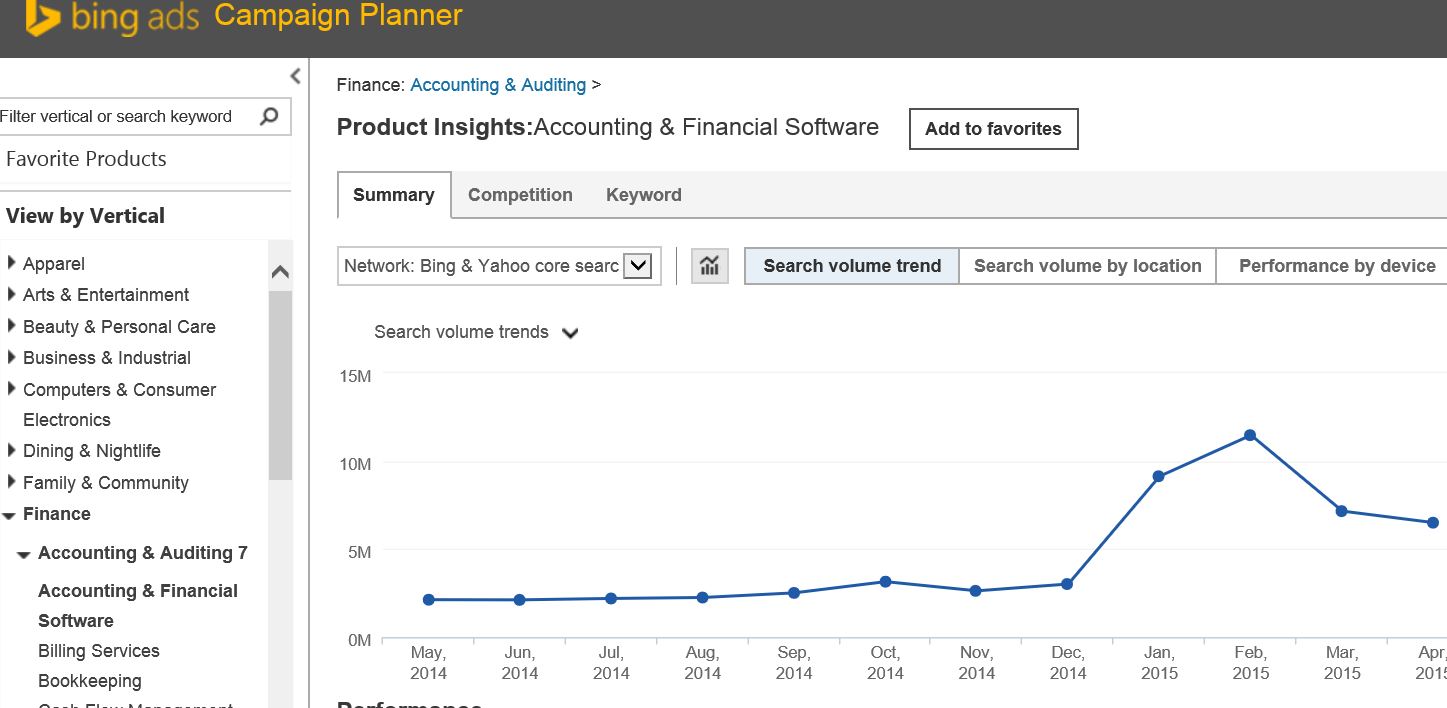Collapse the sidebar with the left chevron
The image size is (1447, 708).
coord(295,76)
